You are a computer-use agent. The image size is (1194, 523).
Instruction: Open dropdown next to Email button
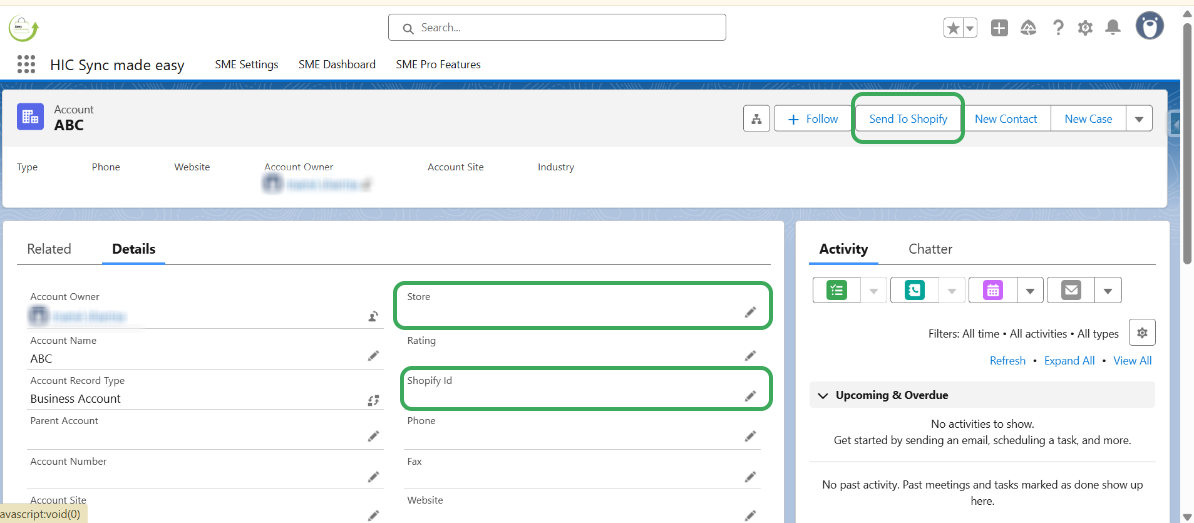[x=1108, y=290]
